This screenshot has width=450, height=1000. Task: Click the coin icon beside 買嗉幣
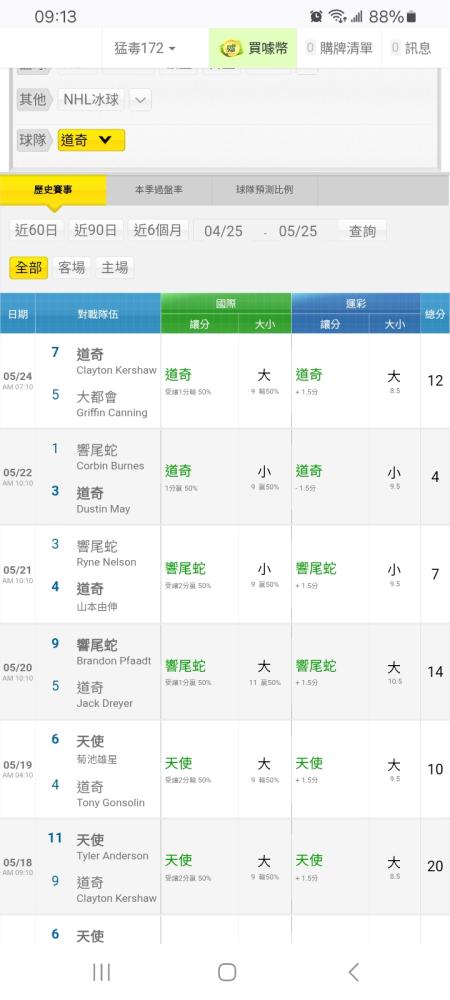230,48
